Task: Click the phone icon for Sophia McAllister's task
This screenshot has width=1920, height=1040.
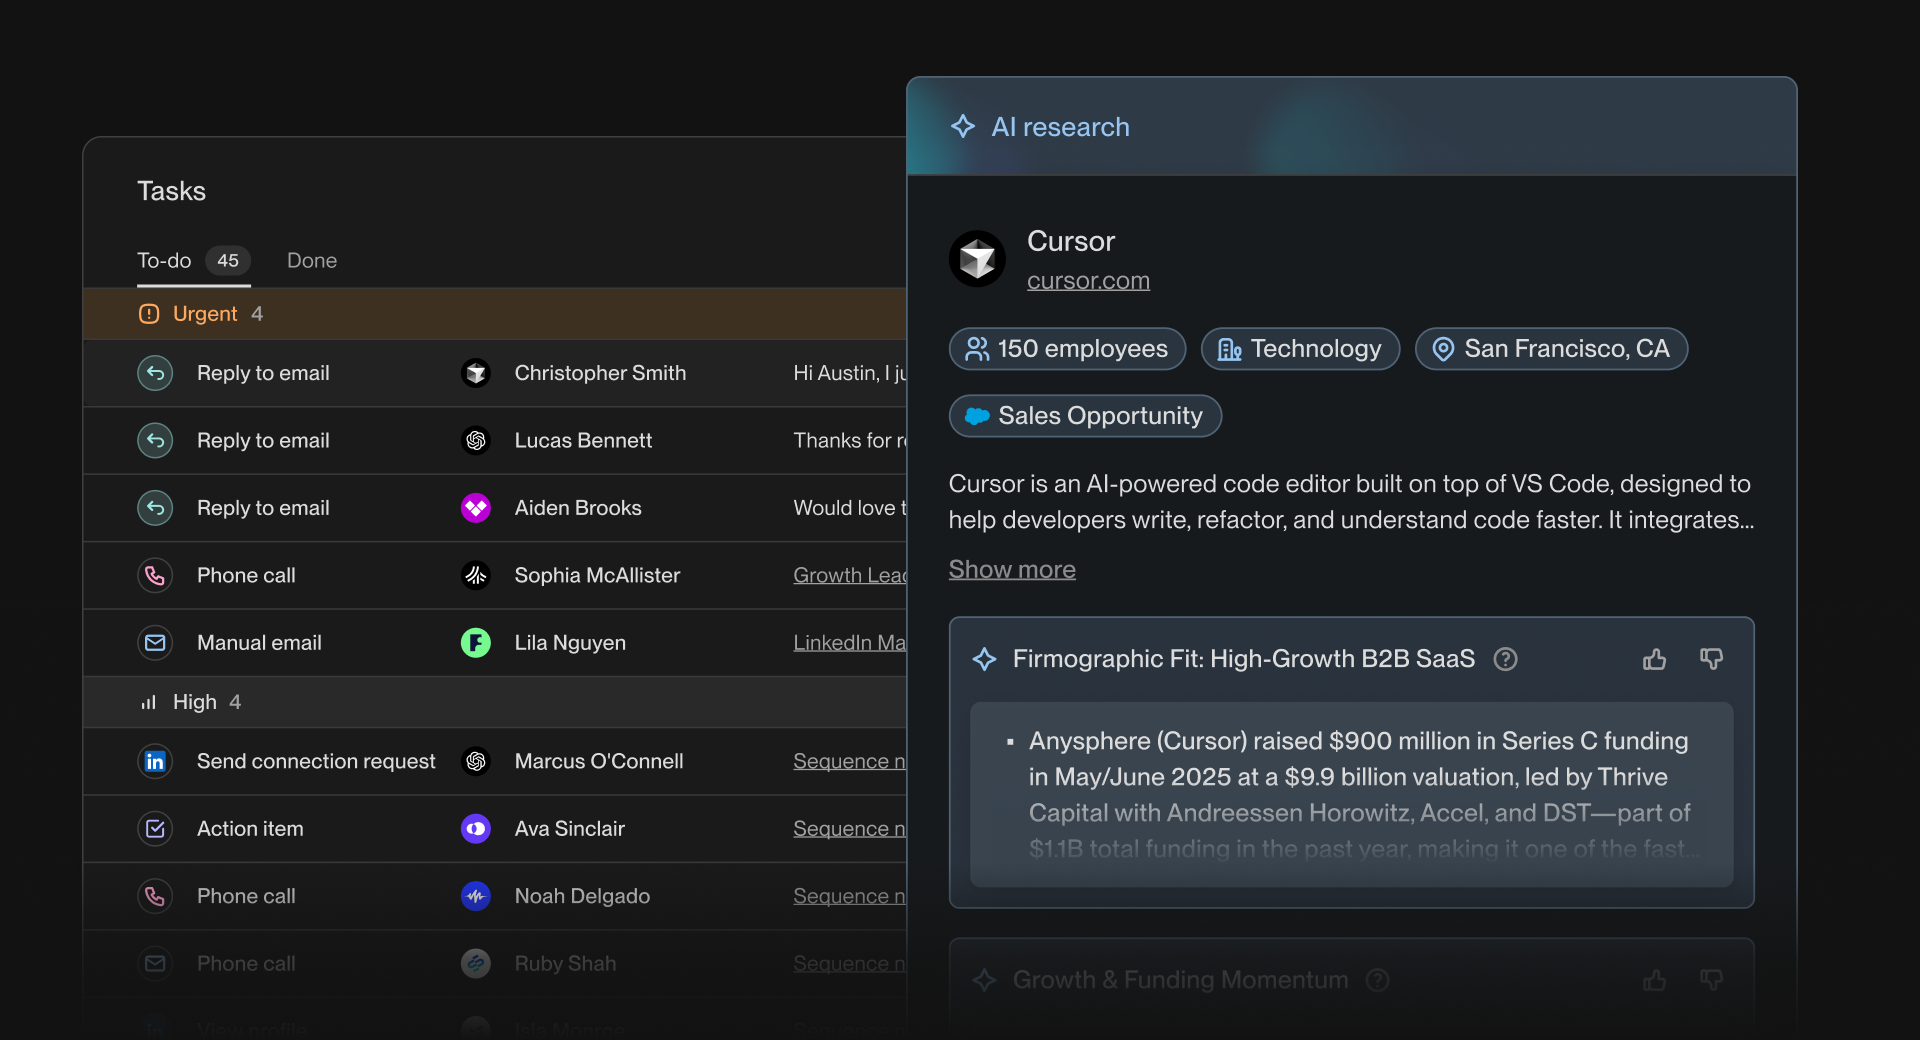Action: click(x=155, y=575)
